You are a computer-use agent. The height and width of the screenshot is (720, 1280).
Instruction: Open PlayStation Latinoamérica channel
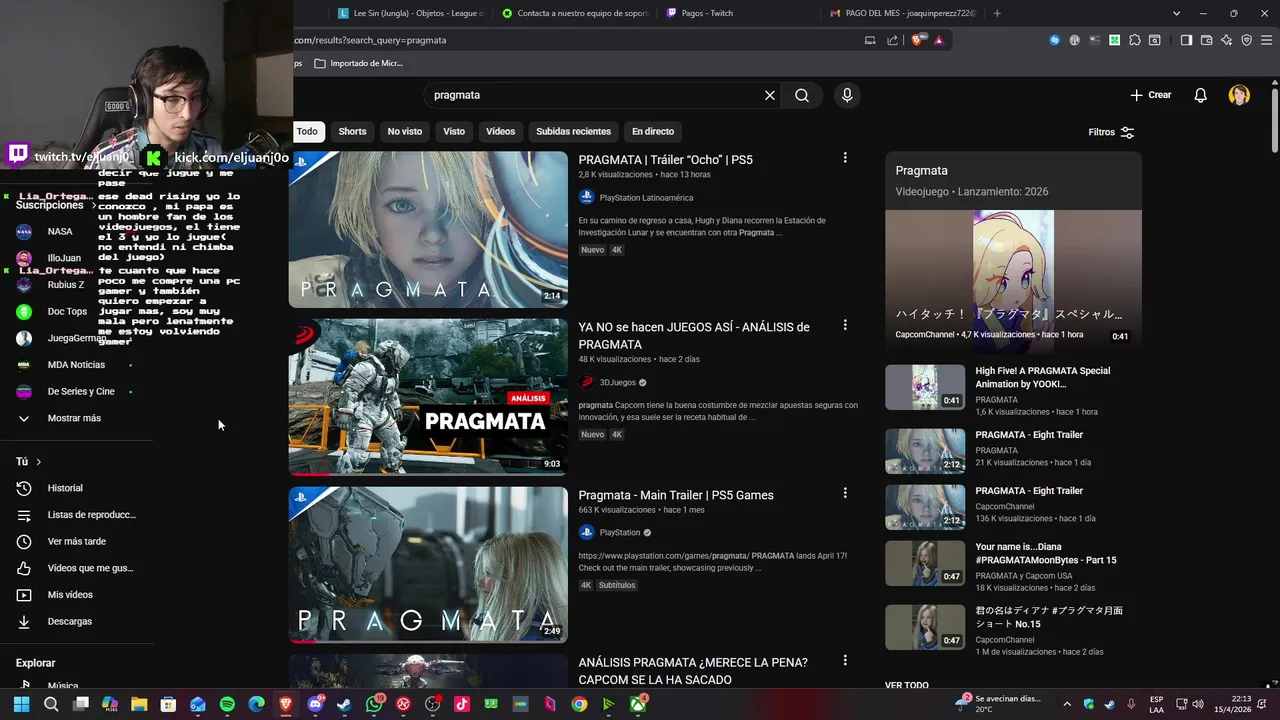point(646,198)
